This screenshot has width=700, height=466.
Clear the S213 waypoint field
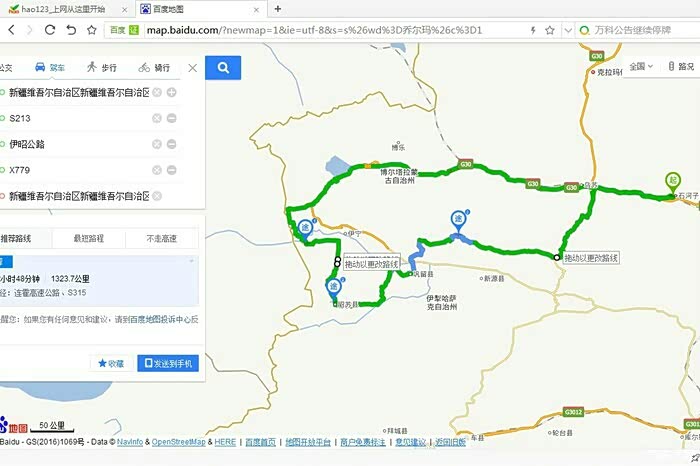(x=157, y=118)
